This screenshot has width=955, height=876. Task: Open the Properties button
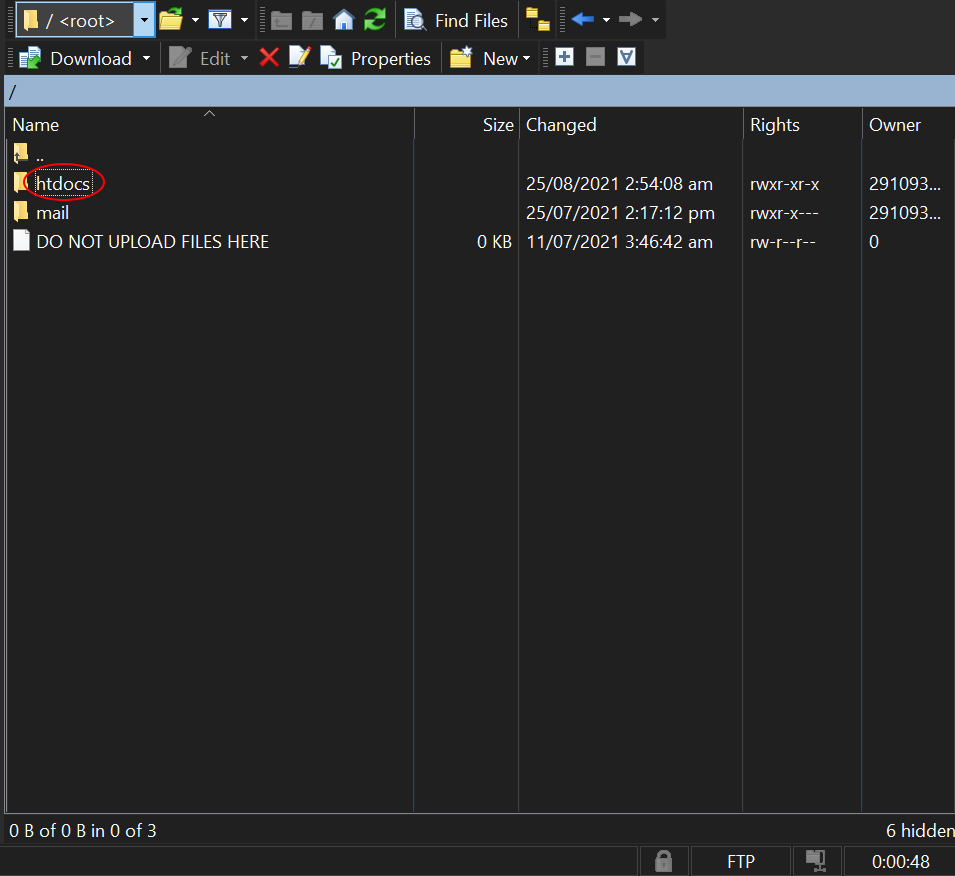pyautogui.click(x=376, y=58)
